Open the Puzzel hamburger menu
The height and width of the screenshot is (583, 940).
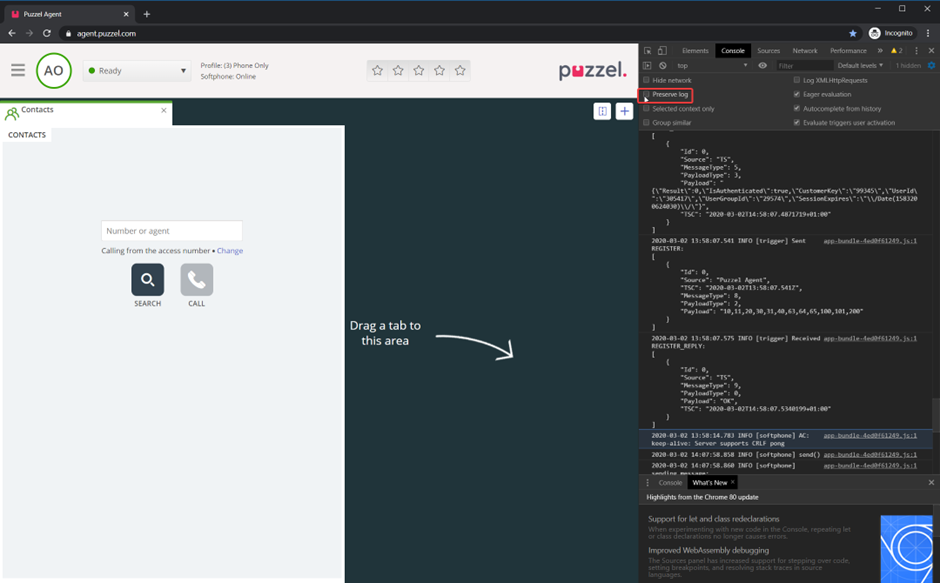tap(18, 71)
